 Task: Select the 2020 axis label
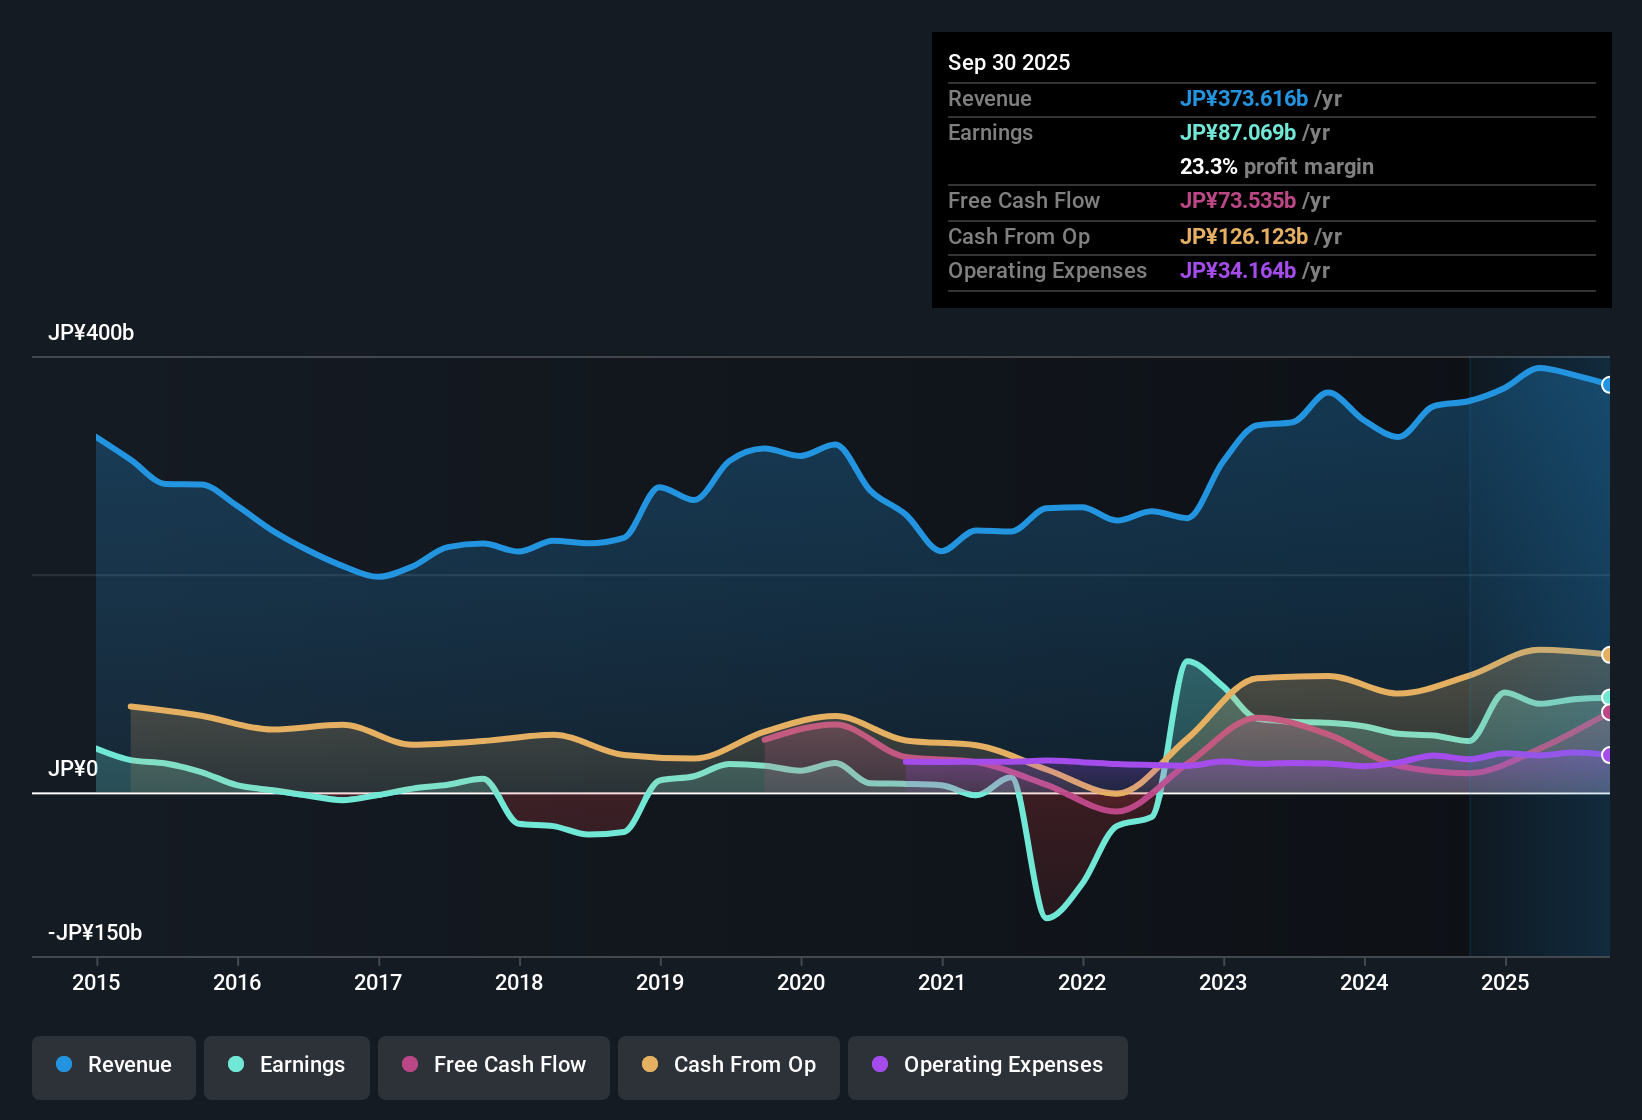pos(801,983)
